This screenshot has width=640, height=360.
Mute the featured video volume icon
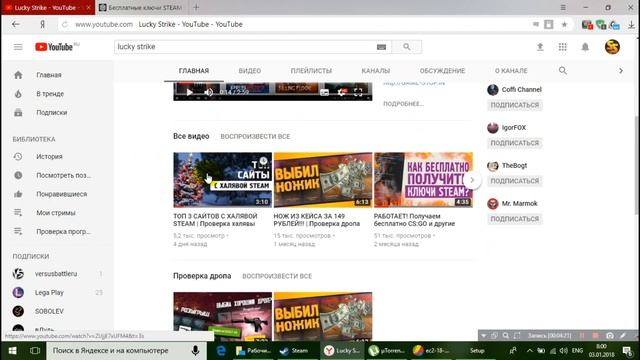(209, 93)
